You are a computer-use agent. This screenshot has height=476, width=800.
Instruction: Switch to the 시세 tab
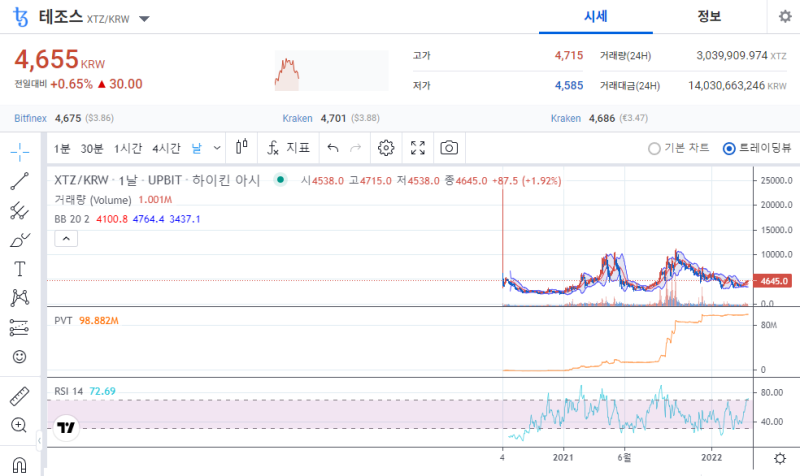point(595,17)
